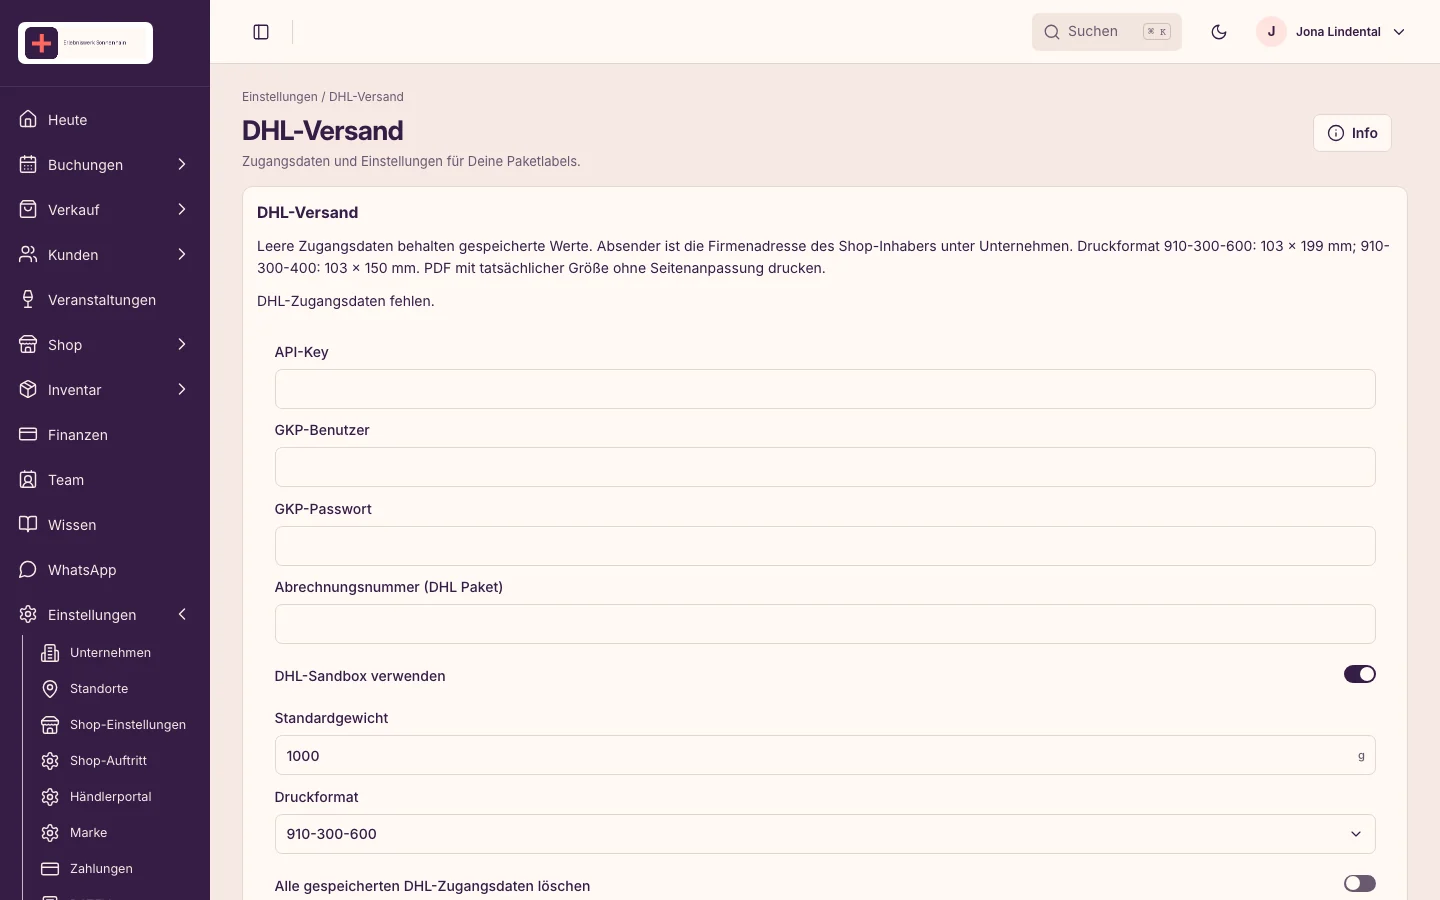Click the Shop storefront icon
Viewport: 1440px width, 900px height.
(x=28, y=345)
